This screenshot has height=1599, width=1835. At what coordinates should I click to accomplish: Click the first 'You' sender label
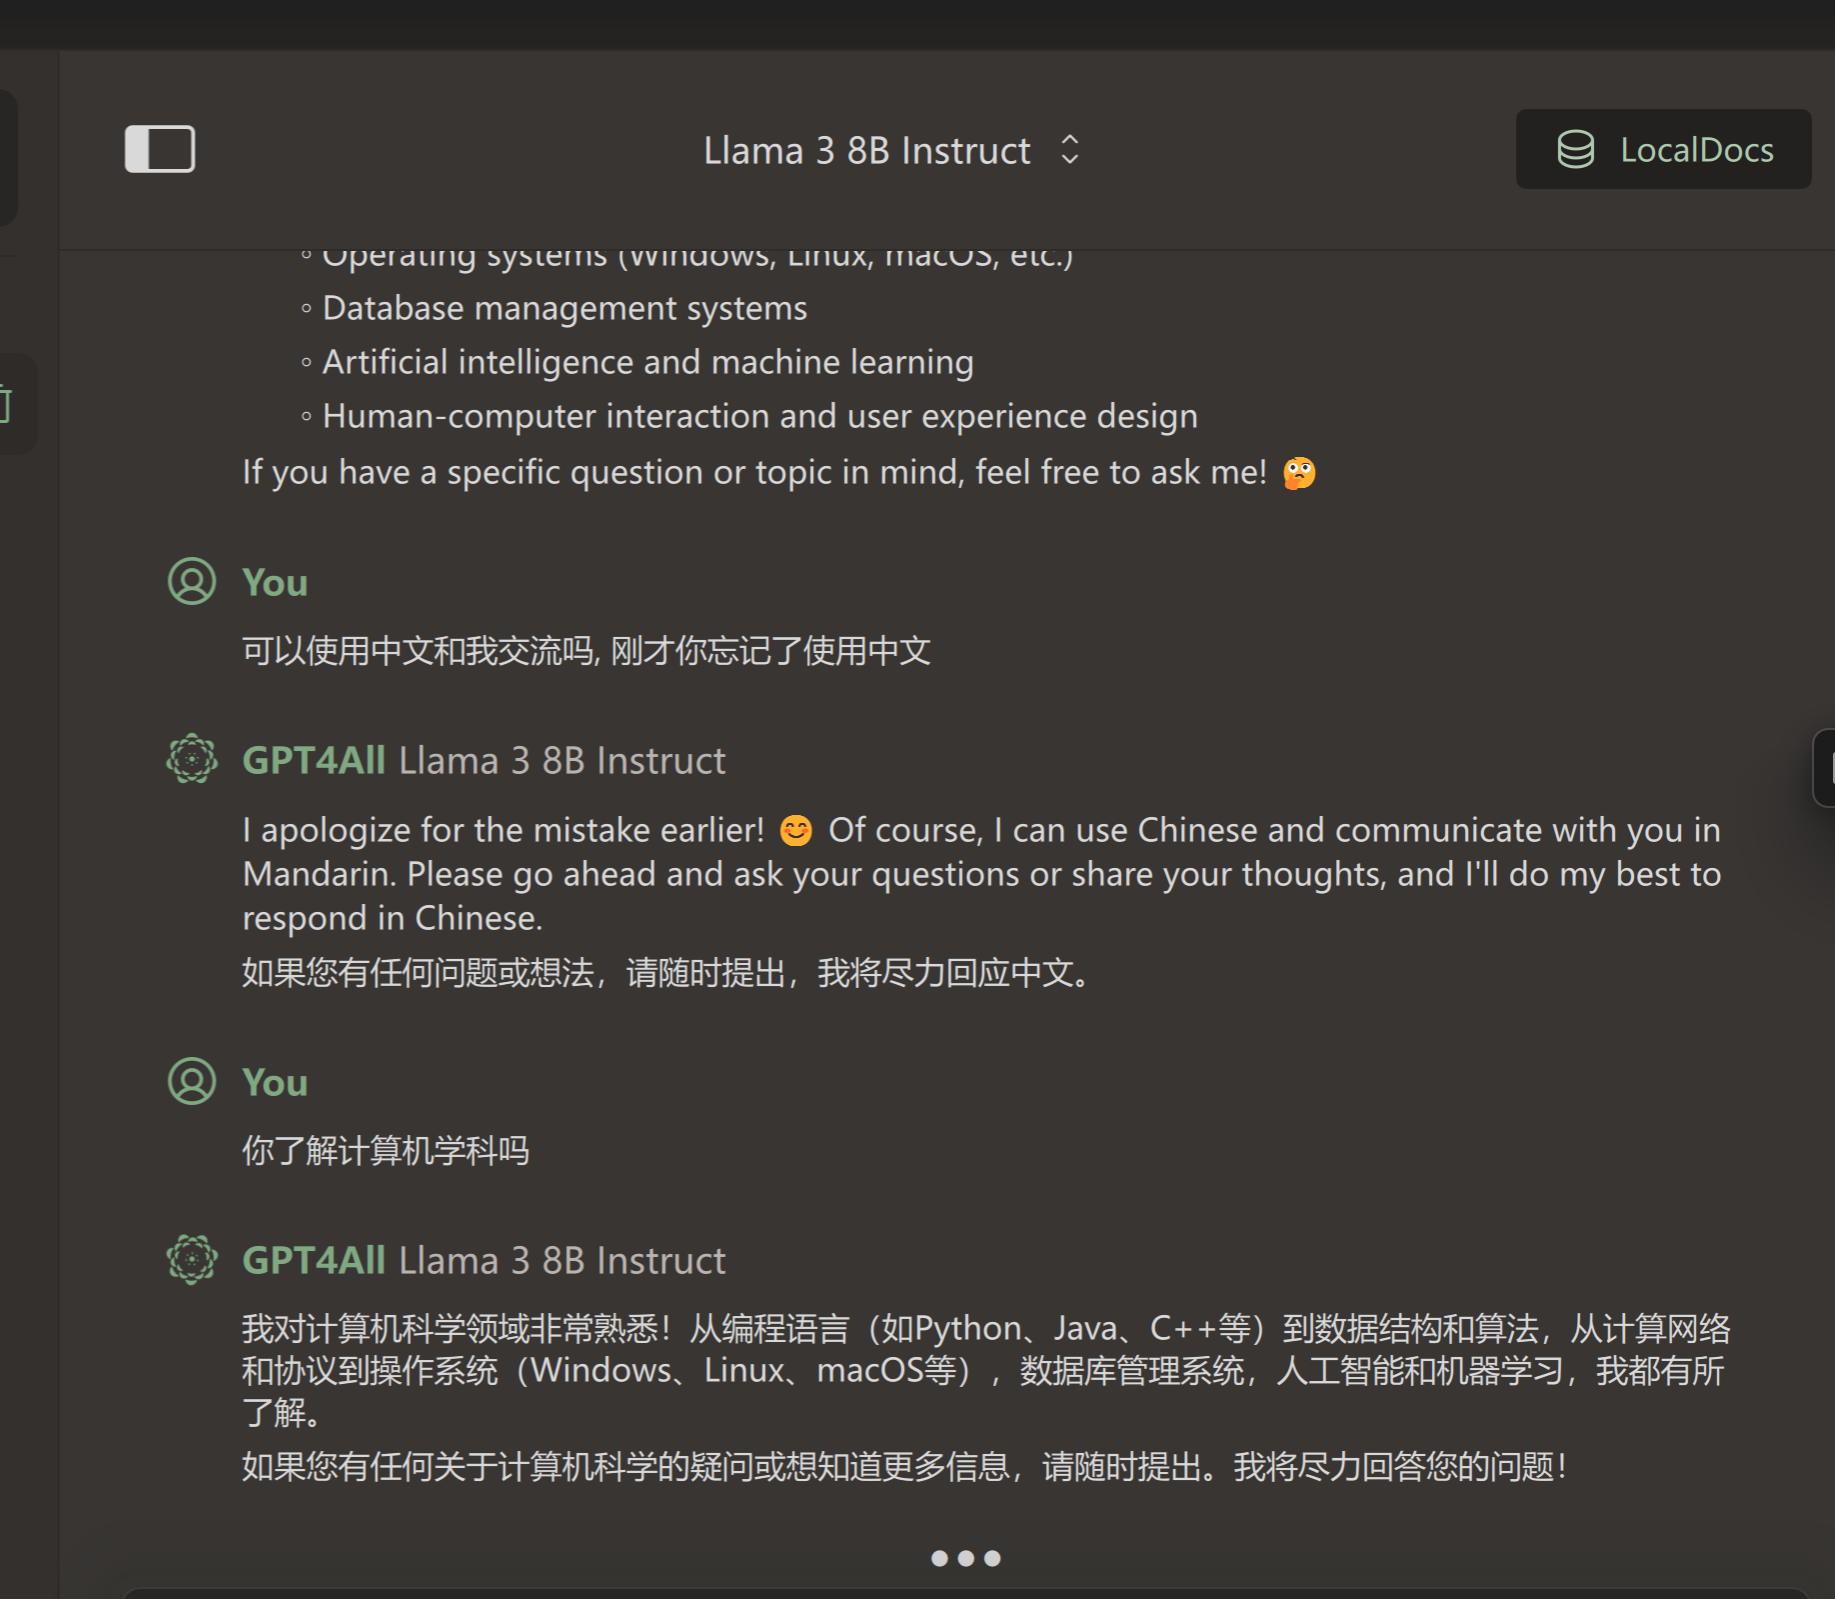click(275, 582)
